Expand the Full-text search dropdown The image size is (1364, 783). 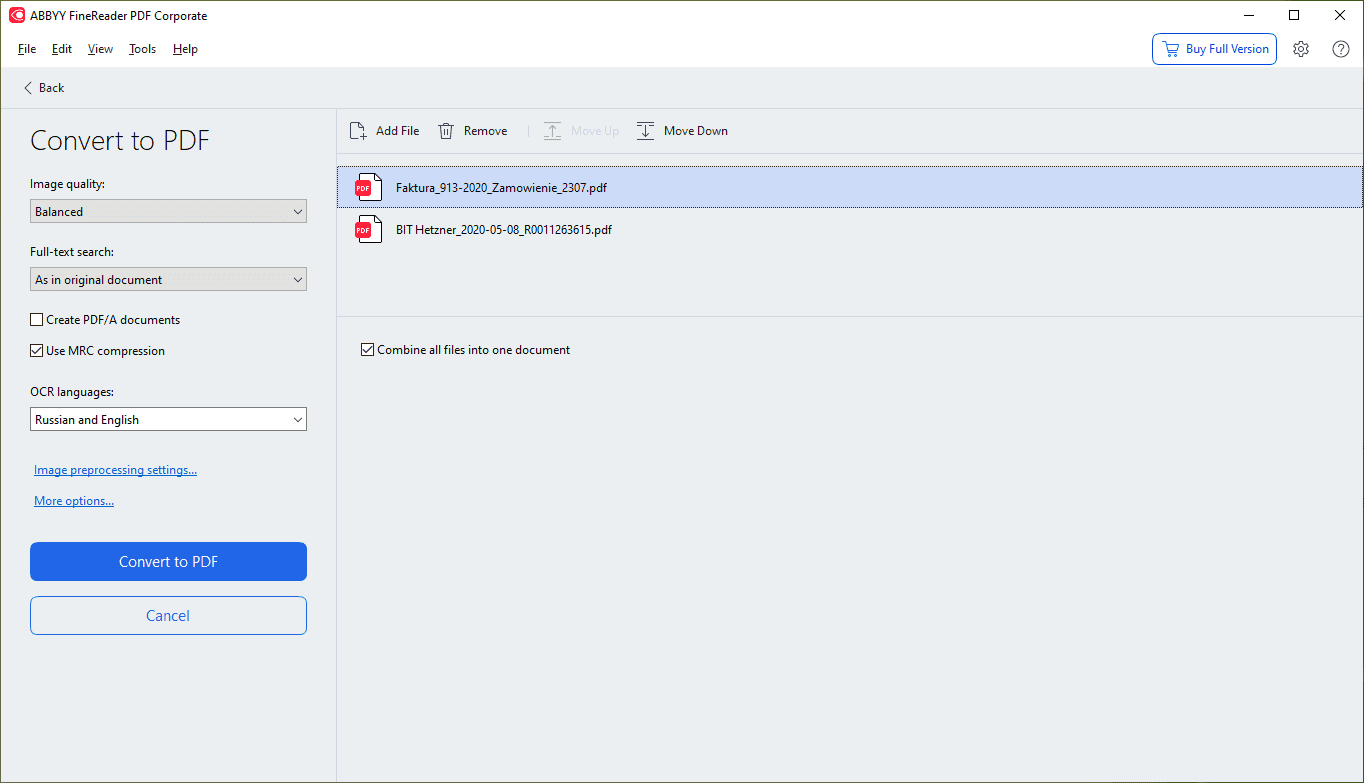(168, 280)
